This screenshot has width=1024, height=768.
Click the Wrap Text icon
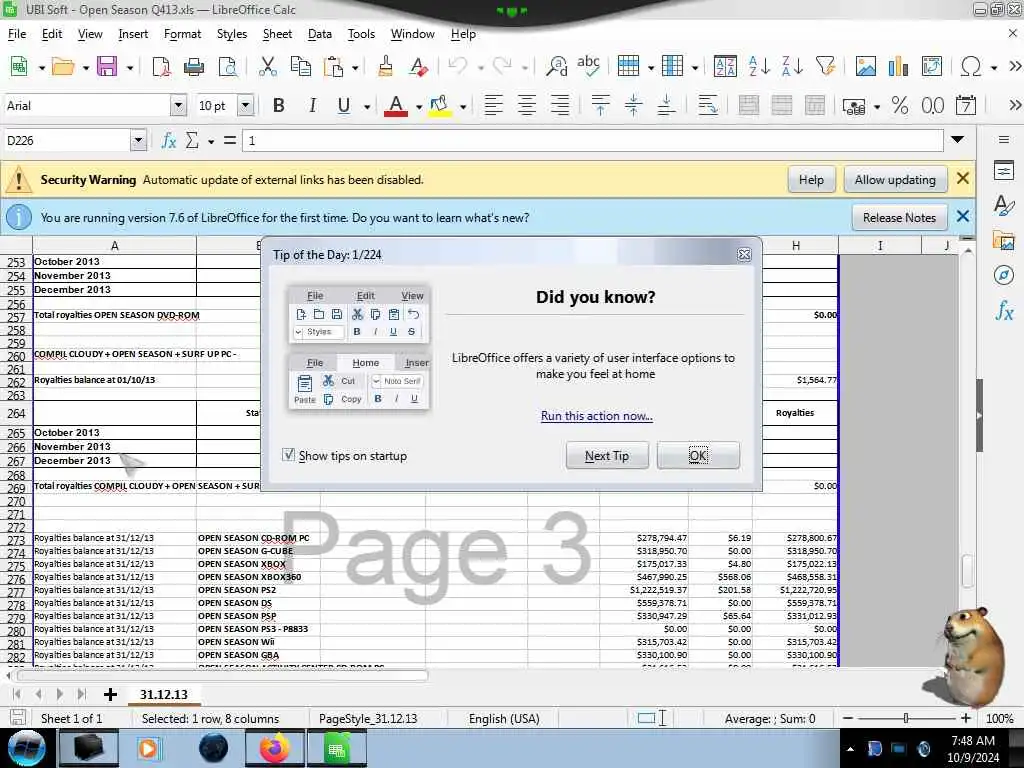[708, 105]
